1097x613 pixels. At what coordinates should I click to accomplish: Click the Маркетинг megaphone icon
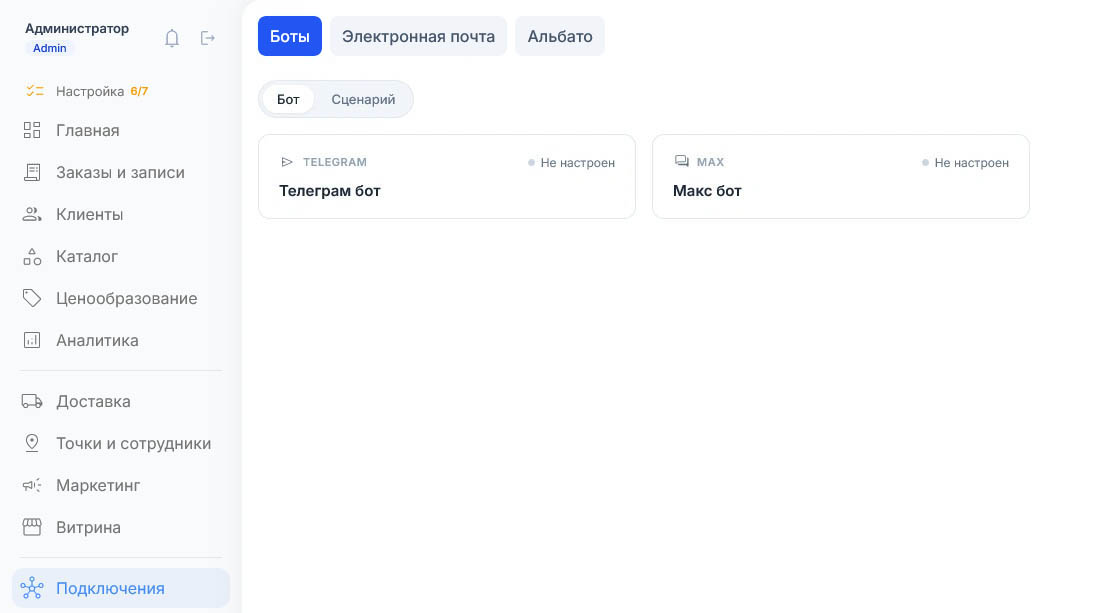click(x=32, y=485)
